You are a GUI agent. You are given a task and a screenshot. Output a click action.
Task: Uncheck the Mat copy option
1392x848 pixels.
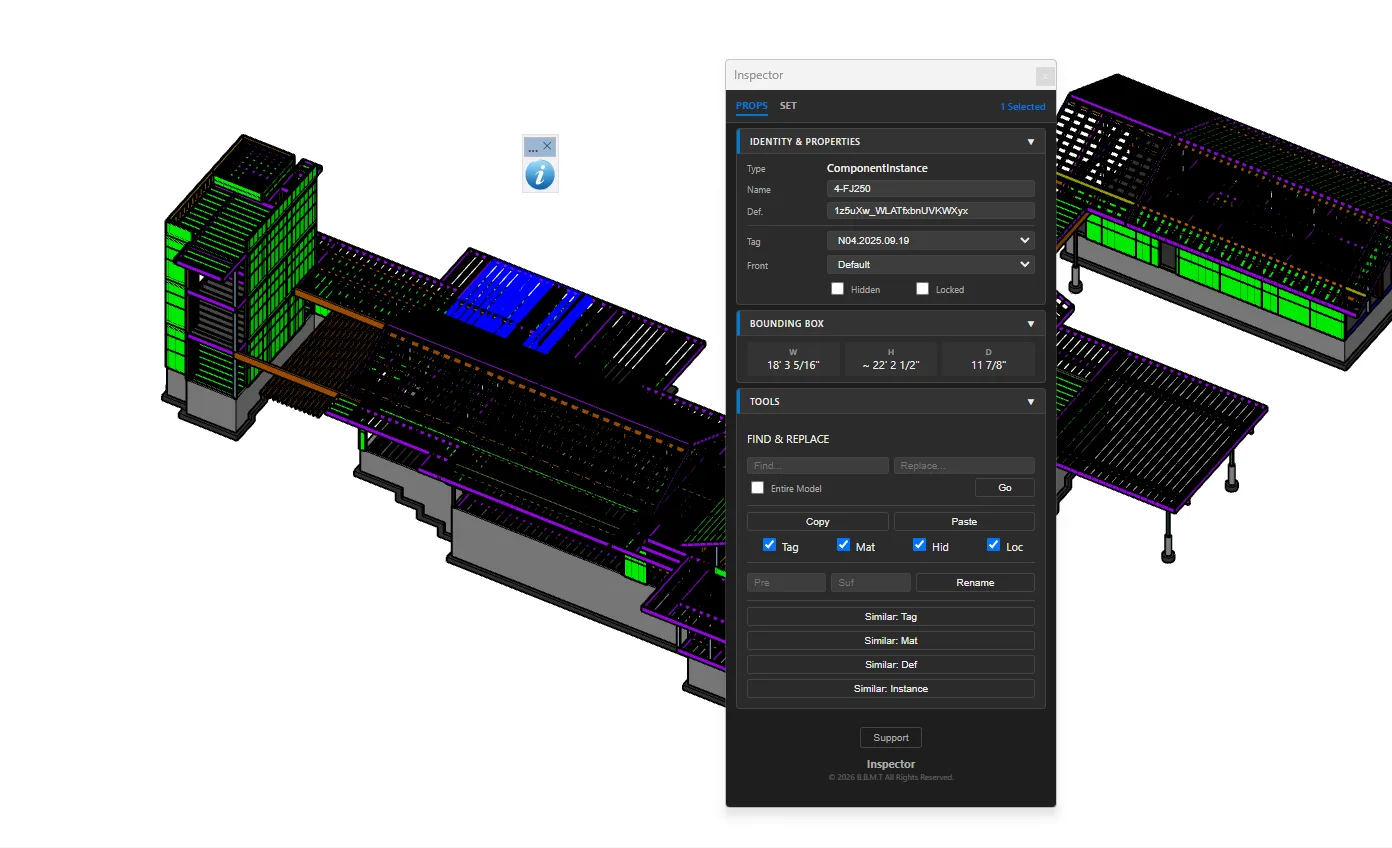point(844,545)
